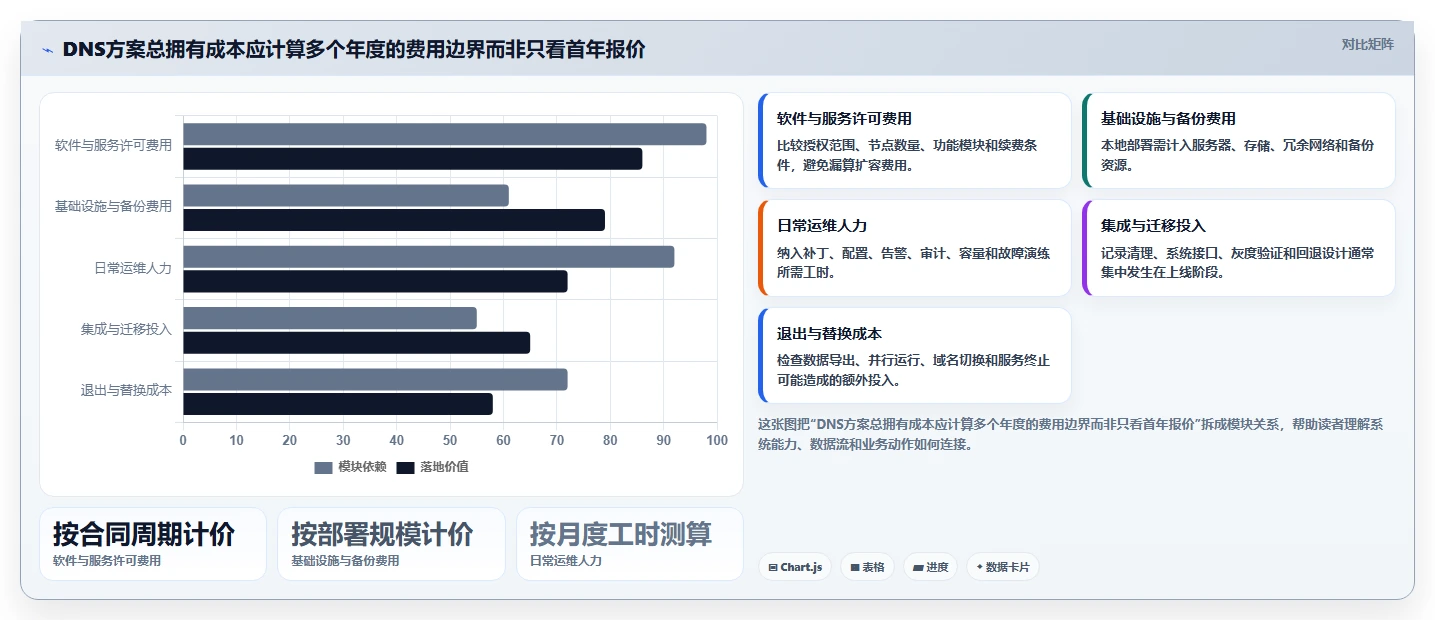The image size is (1435, 620).
Task: Click the summary paragraph starting with 这张图把
Action: point(1071,434)
